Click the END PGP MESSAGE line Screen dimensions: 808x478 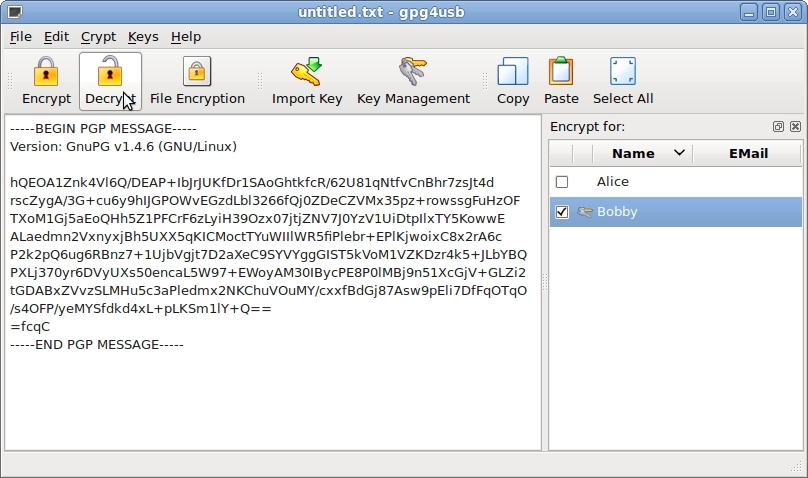point(96,345)
